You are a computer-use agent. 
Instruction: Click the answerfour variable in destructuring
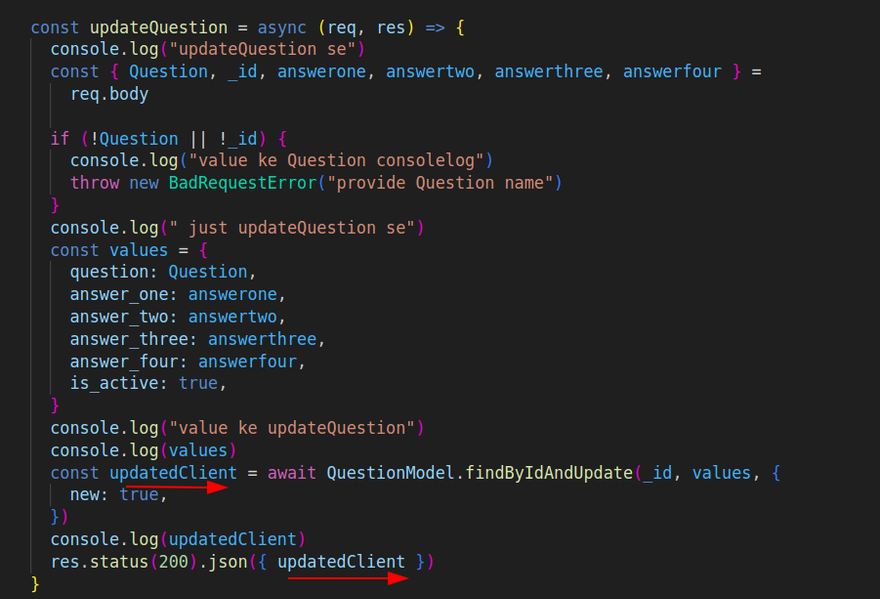tap(672, 71)
